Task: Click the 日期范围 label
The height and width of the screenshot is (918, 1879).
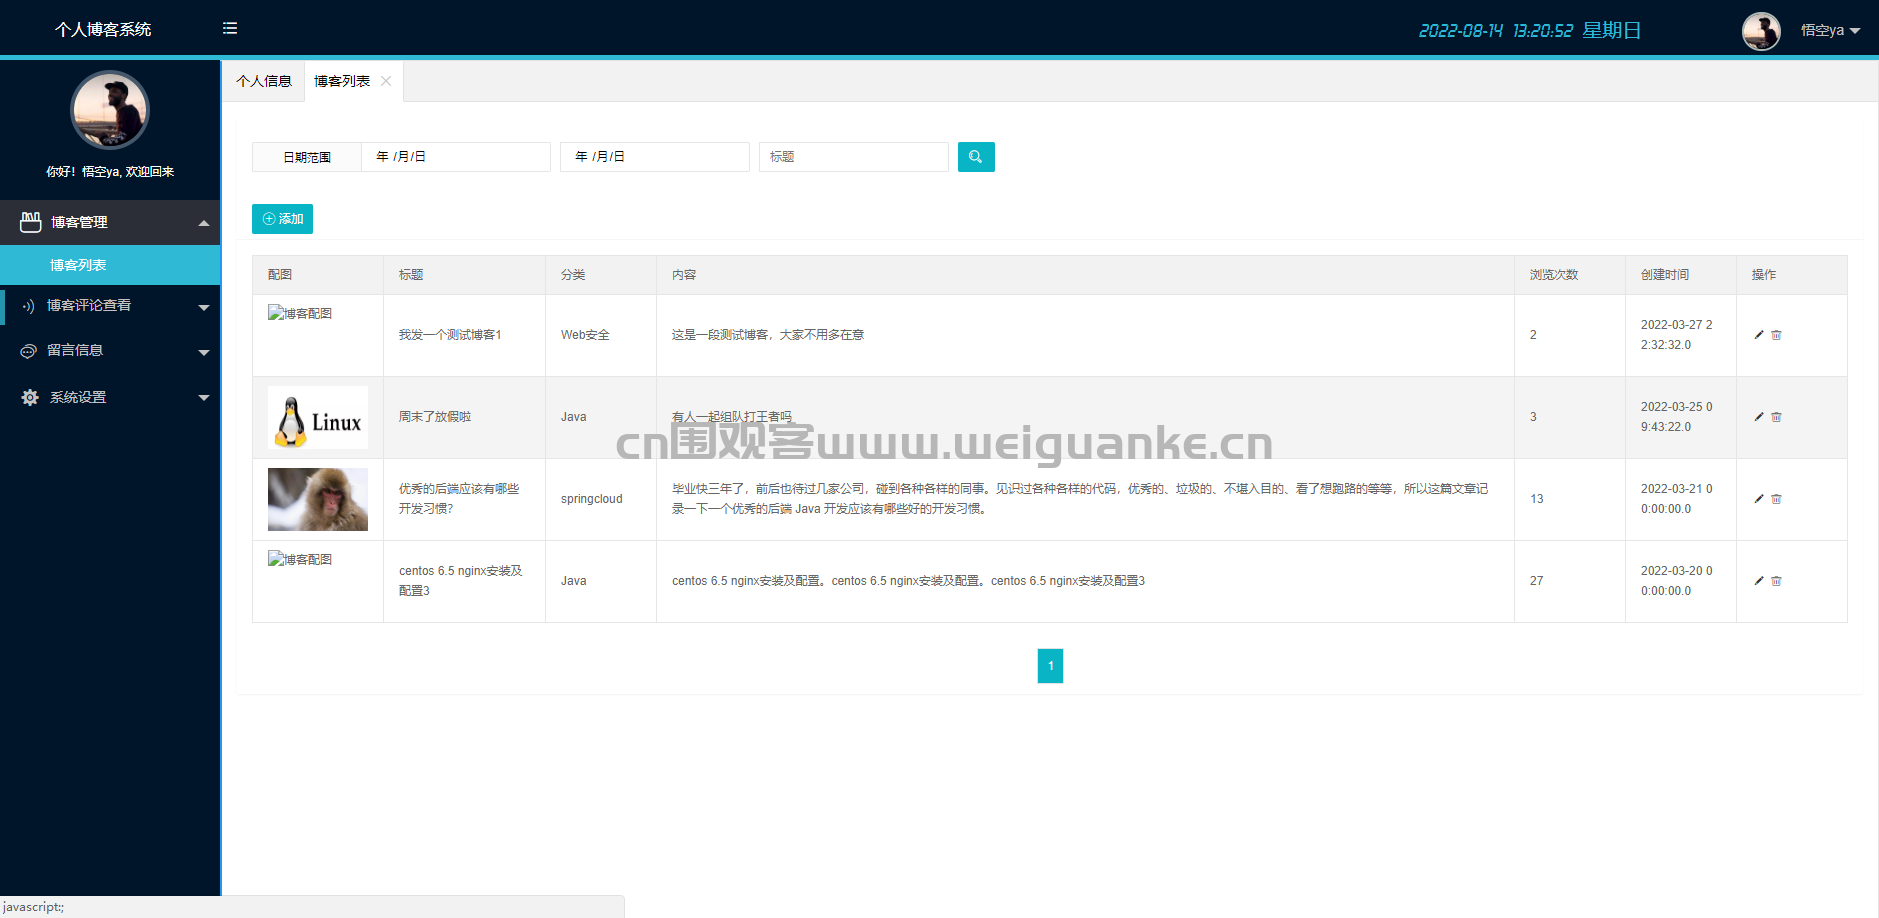Action: 307,157
